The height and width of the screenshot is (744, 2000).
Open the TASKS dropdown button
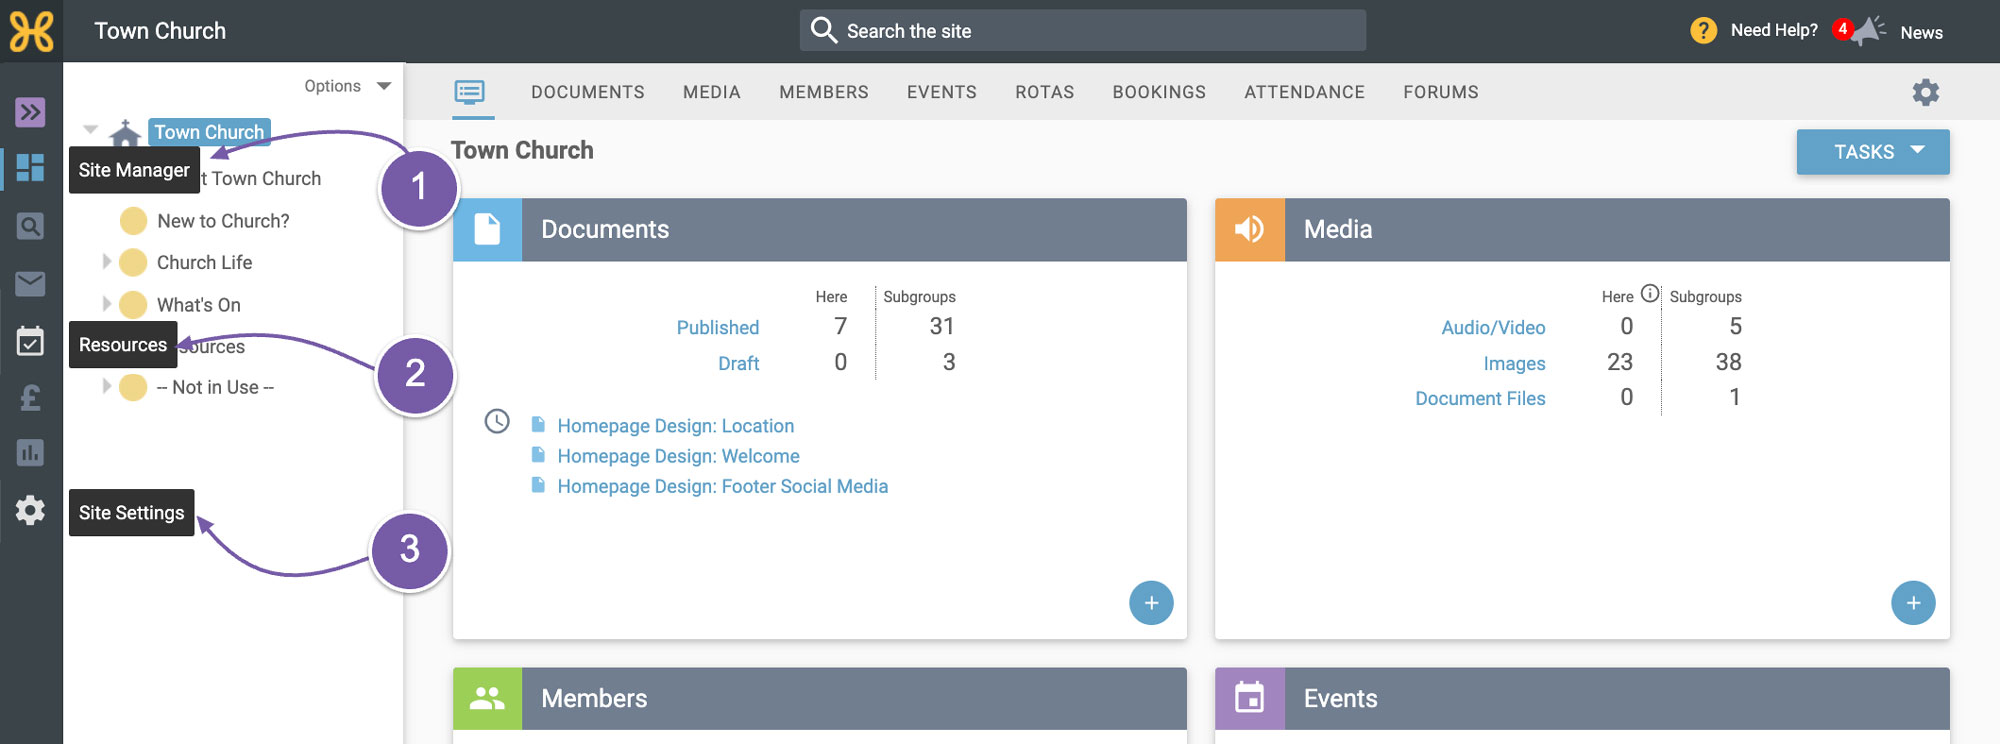tap(1873, 152)
